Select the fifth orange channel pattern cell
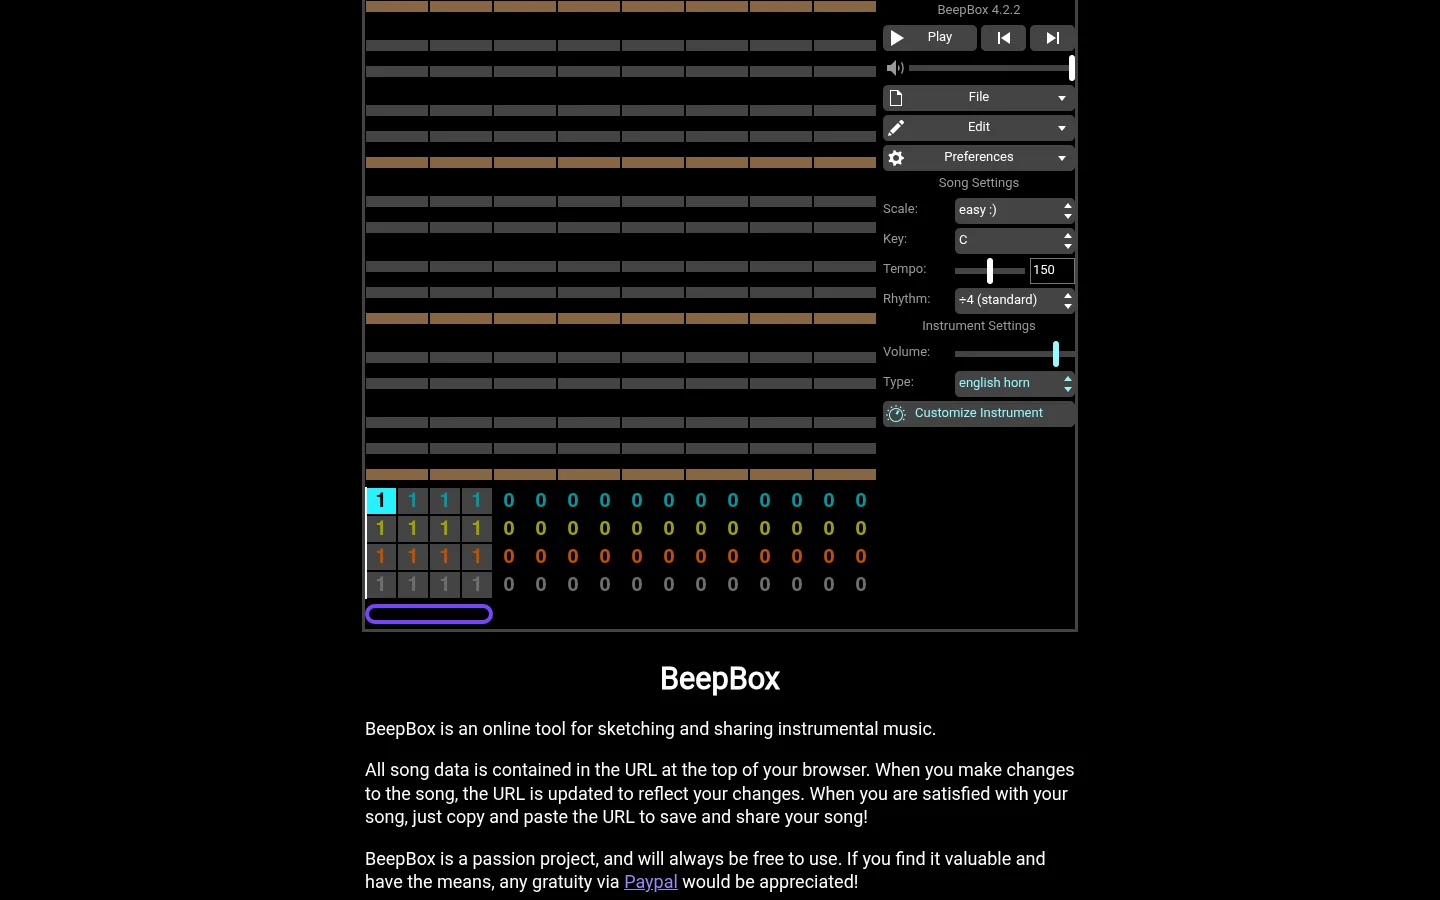 [x=509, y=556]
